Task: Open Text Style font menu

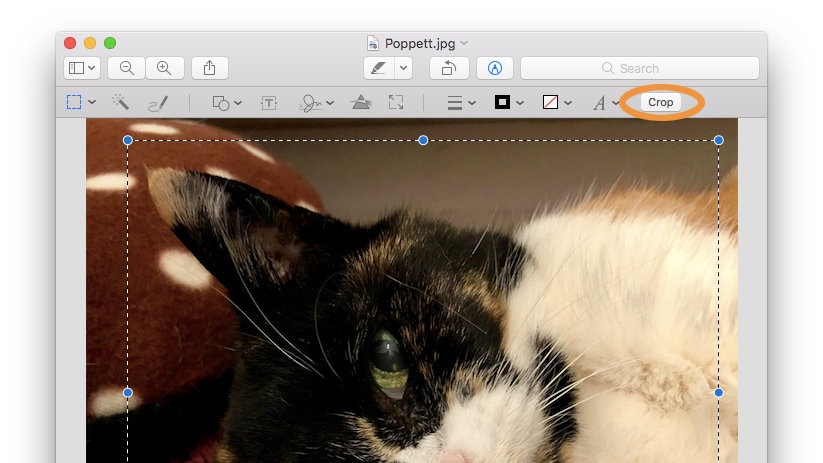Action: pyautogui.click(x=599, y=103)
